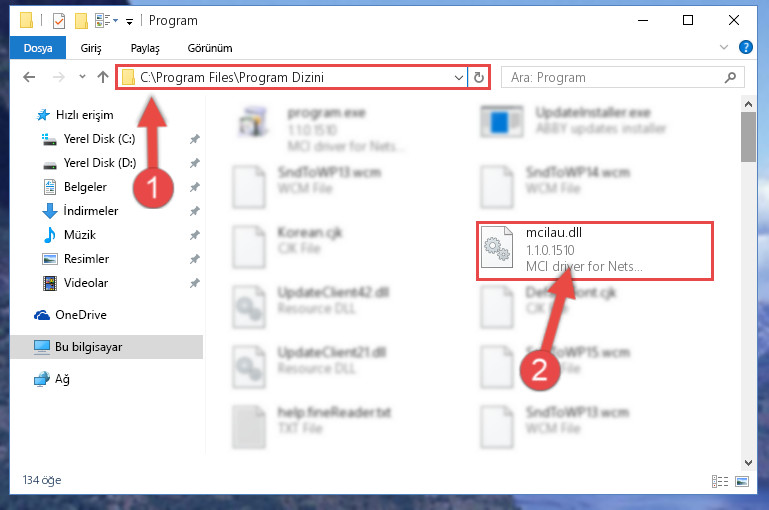Screen dimensions: 769x510
Task: Click the vertical scrollbar thumb
Action: click(748, 137)
